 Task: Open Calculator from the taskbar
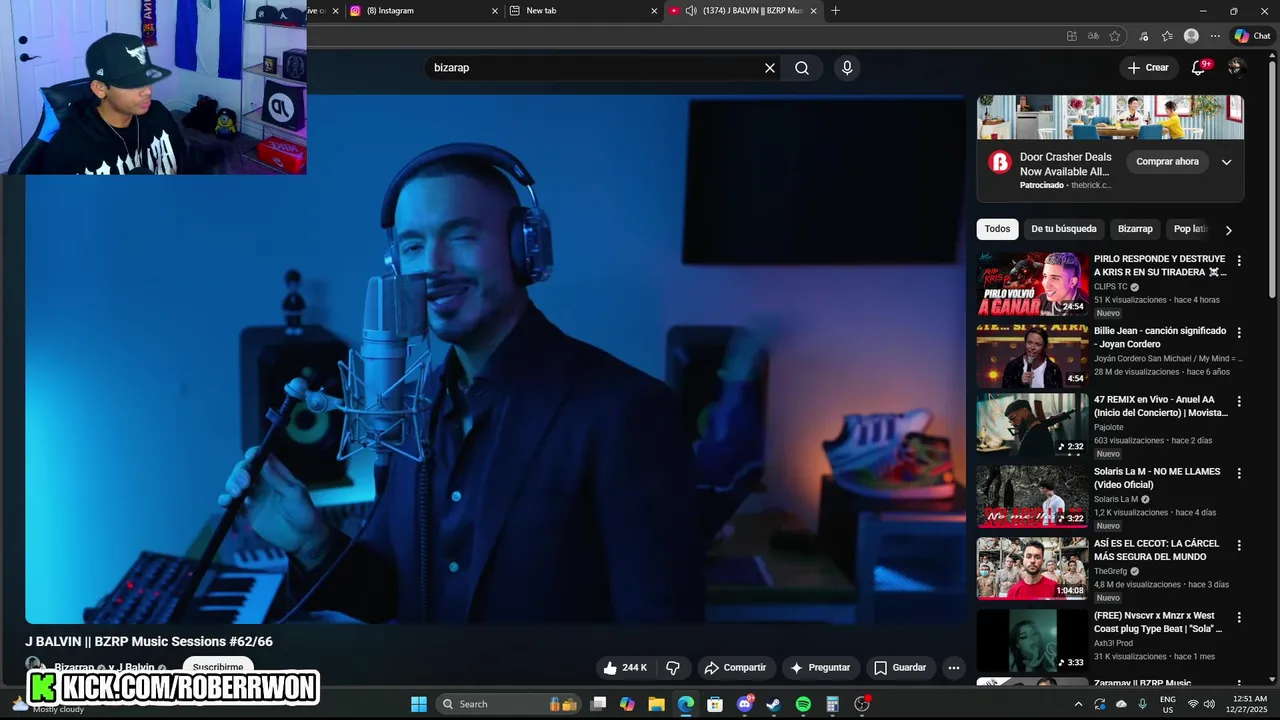click(832, 704)
